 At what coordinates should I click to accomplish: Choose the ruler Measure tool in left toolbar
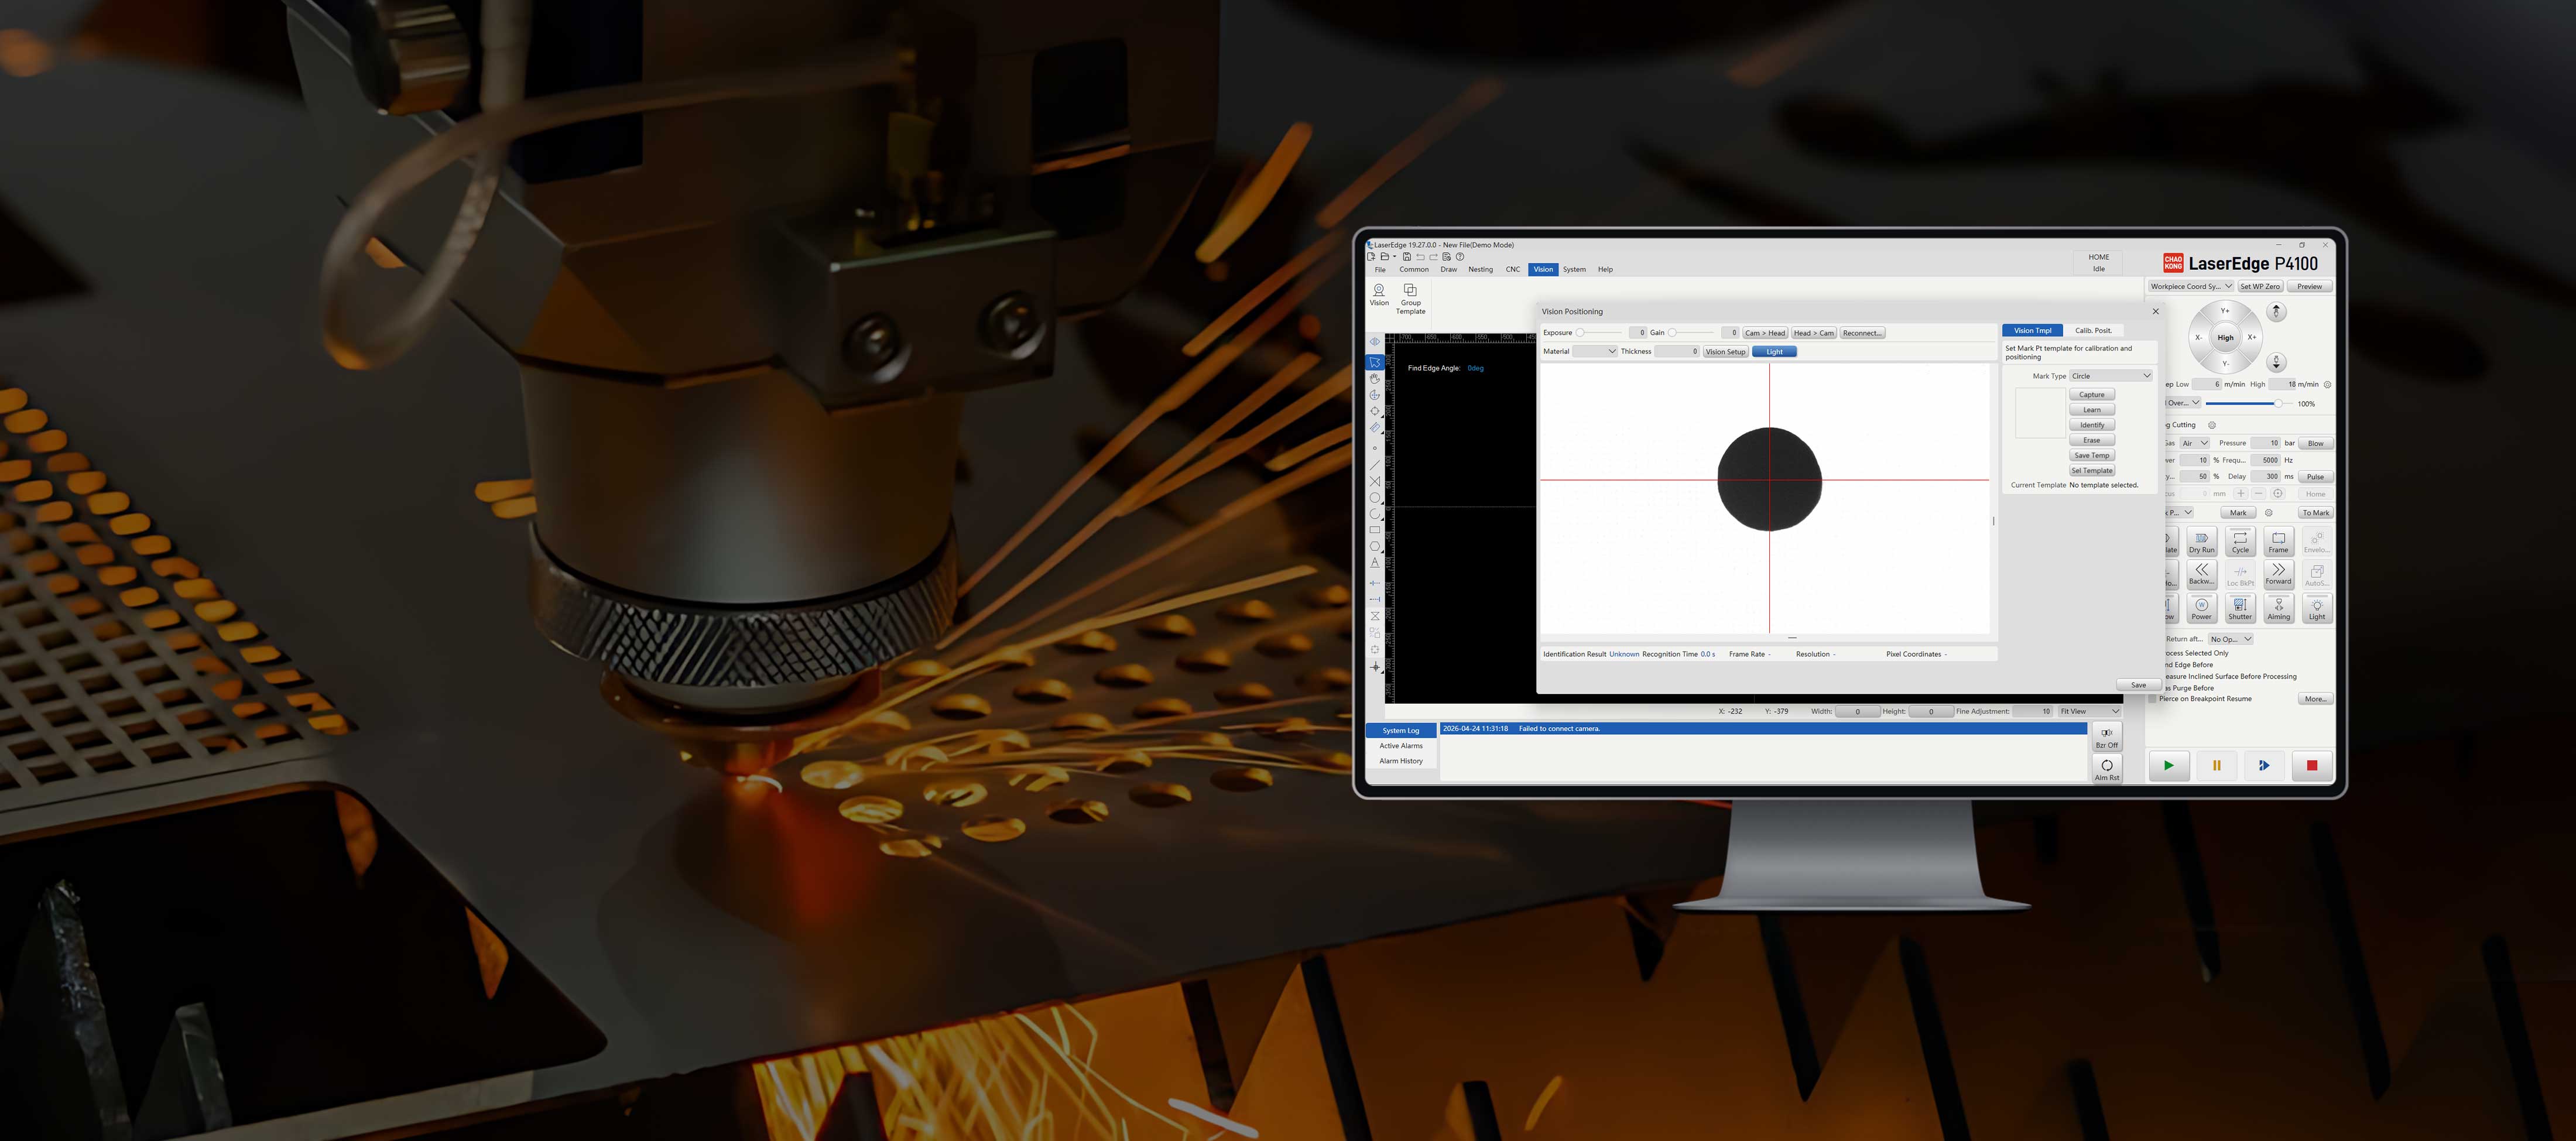1375,427
